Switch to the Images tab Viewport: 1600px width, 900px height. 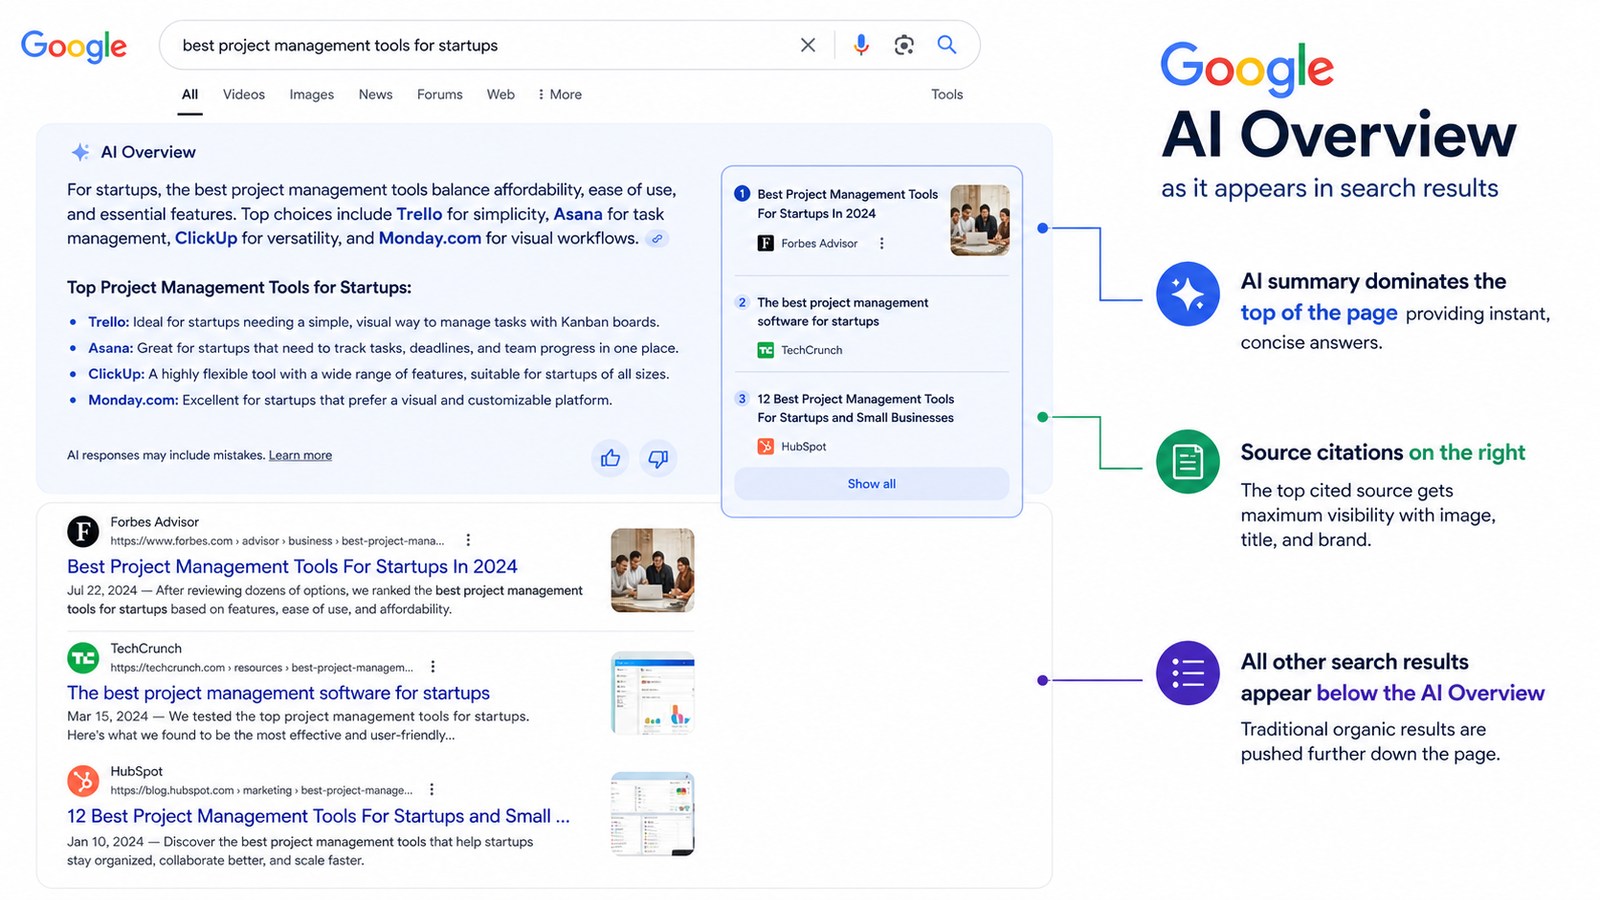click(x=312, y=94)
